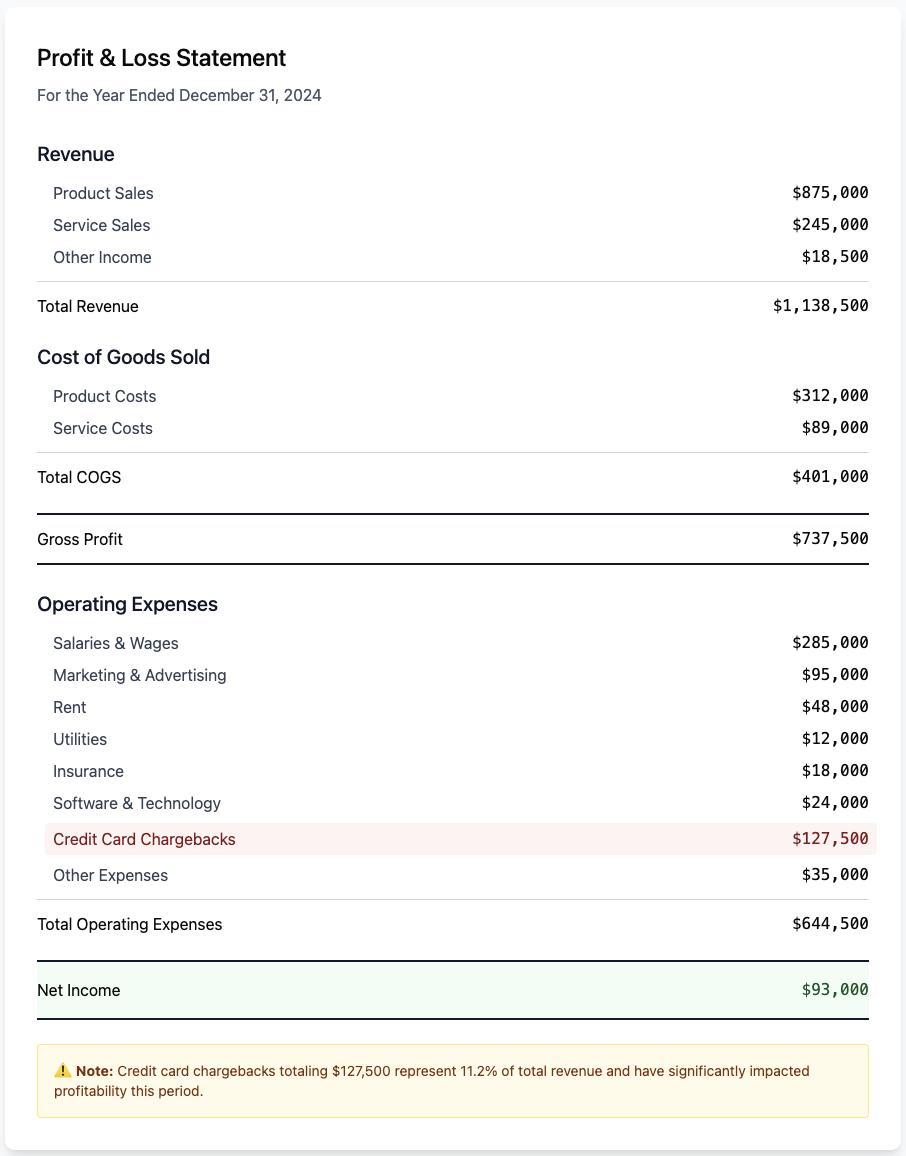Click the Marketing & Advertising amount

pyautogui.click(x=834, y=675)
